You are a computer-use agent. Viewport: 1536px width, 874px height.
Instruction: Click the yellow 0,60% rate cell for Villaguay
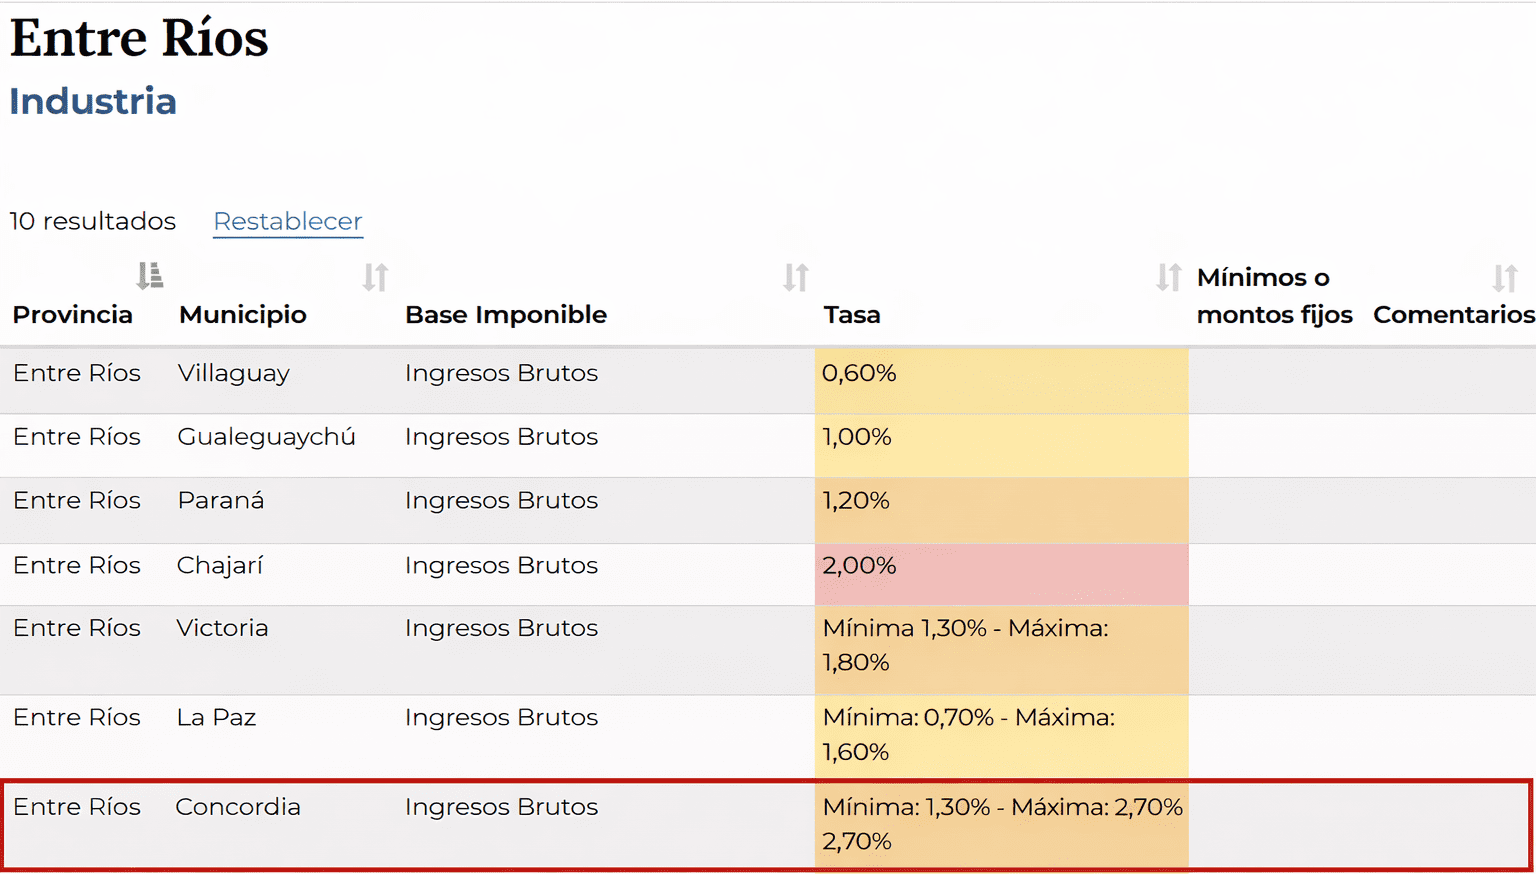pyautogui.click(x=1000, y=374)
